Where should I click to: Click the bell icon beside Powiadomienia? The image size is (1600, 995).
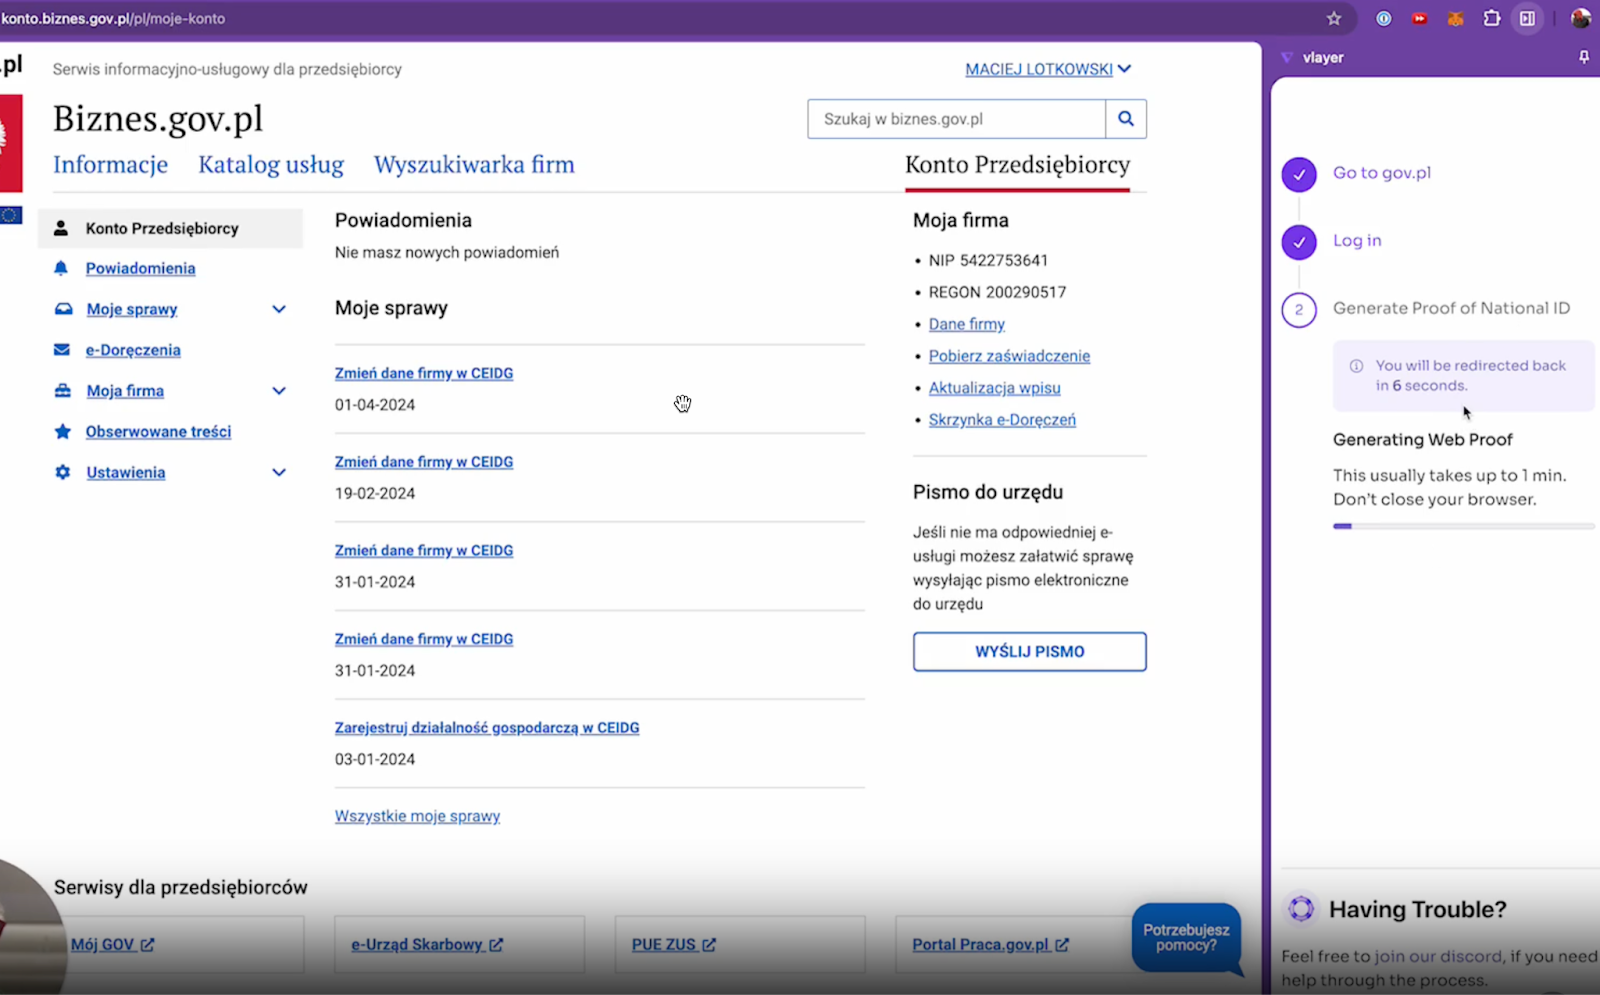pos(61,268)
